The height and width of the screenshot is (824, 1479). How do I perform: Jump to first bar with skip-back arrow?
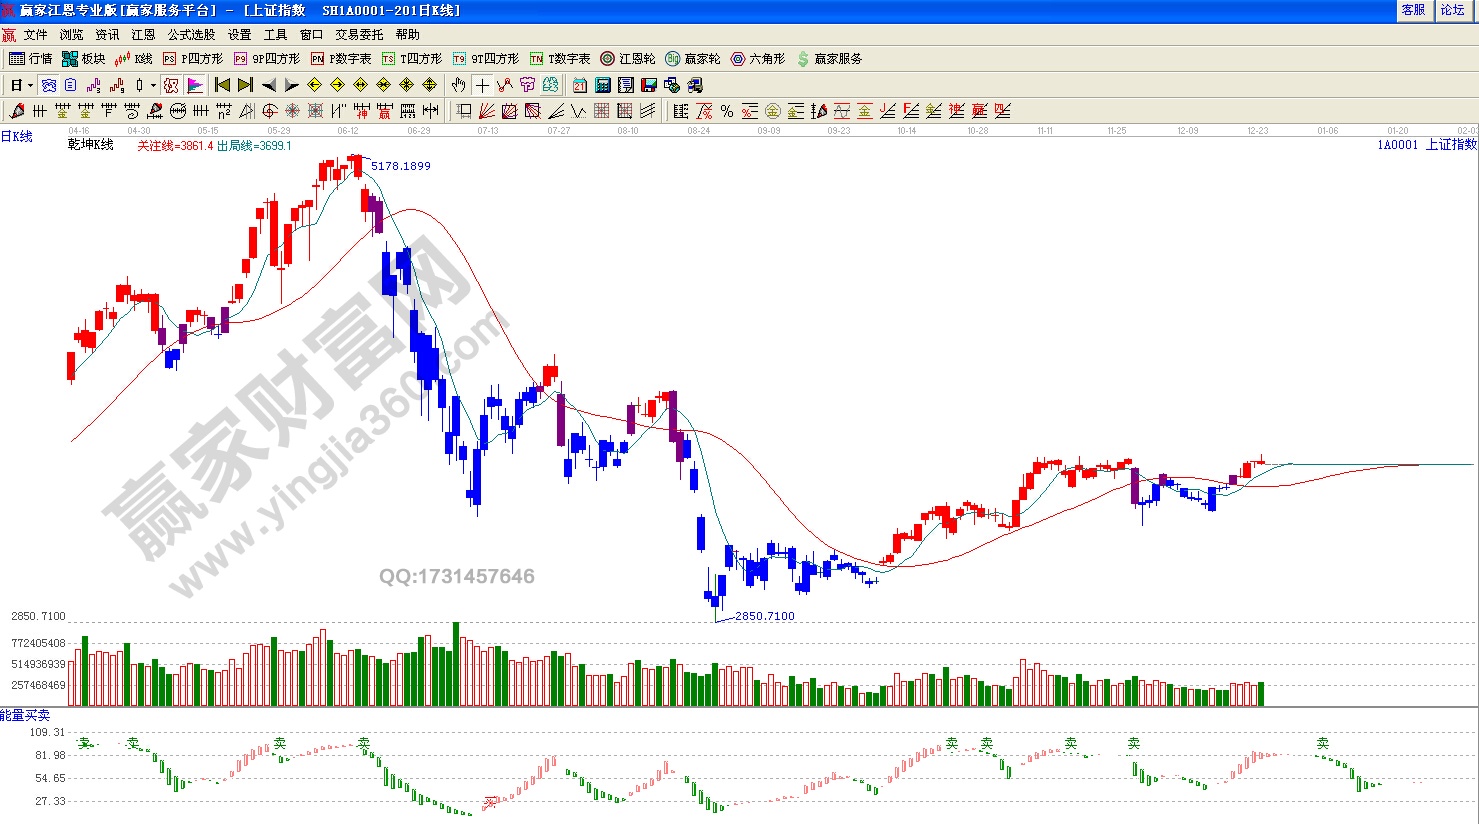[222, 85]
